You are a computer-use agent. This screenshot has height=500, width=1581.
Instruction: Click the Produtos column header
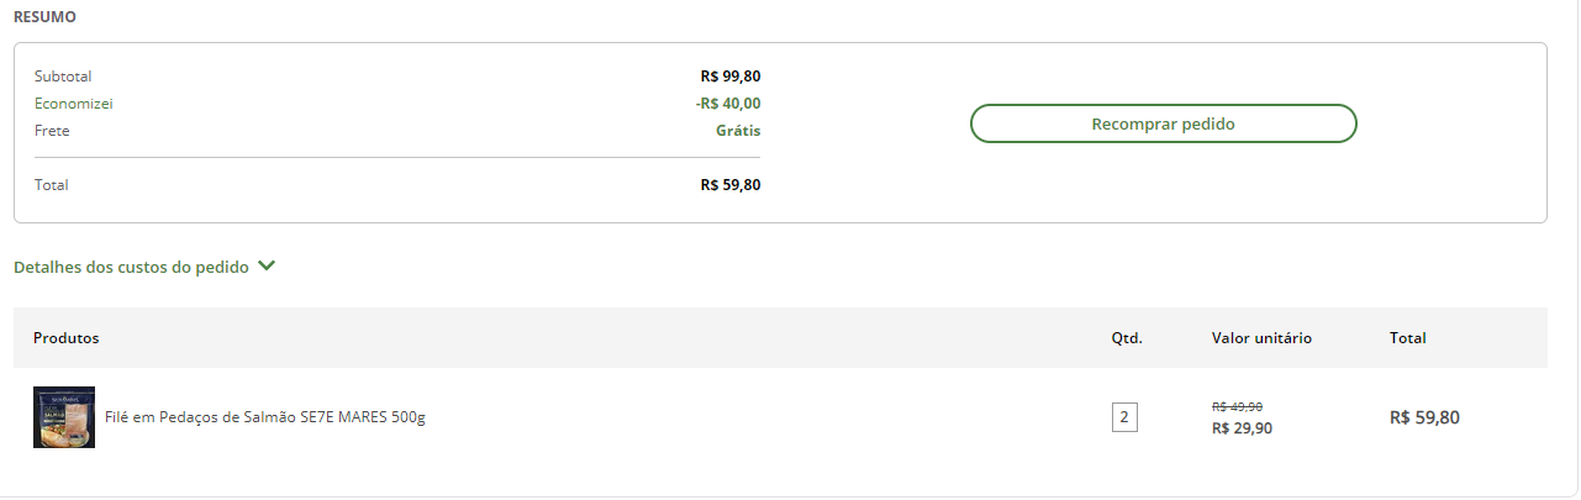pyautogui.click(x=66, y=338)
